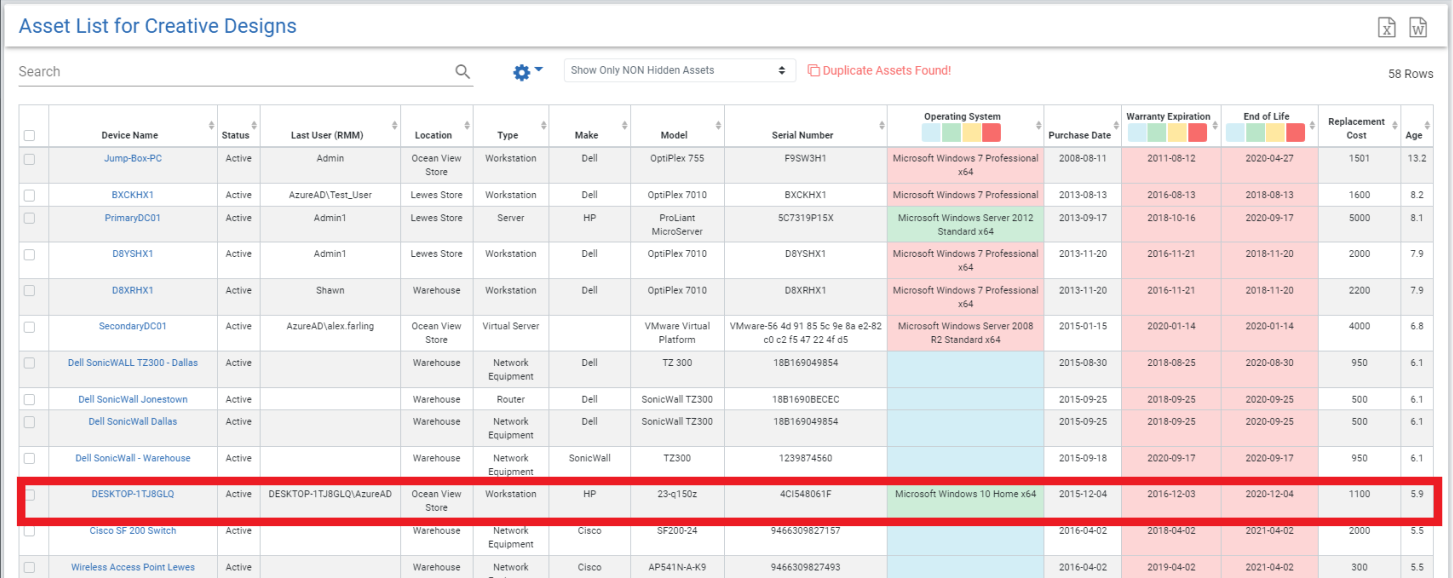Check the Dell SonicWall Dallas checkbox
Viewport: 1453px width, 578px height.
(x=29, y=422)
